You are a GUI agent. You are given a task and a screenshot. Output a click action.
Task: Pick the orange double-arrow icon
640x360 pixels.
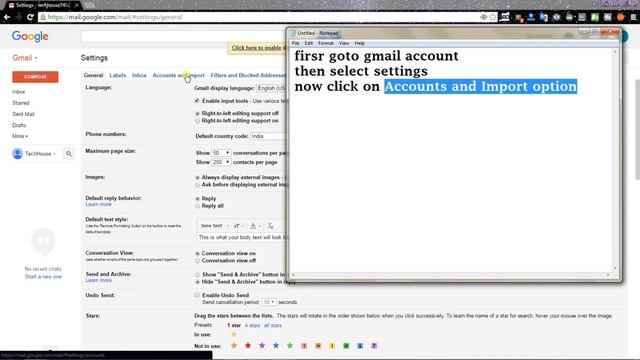pos(318,346)
